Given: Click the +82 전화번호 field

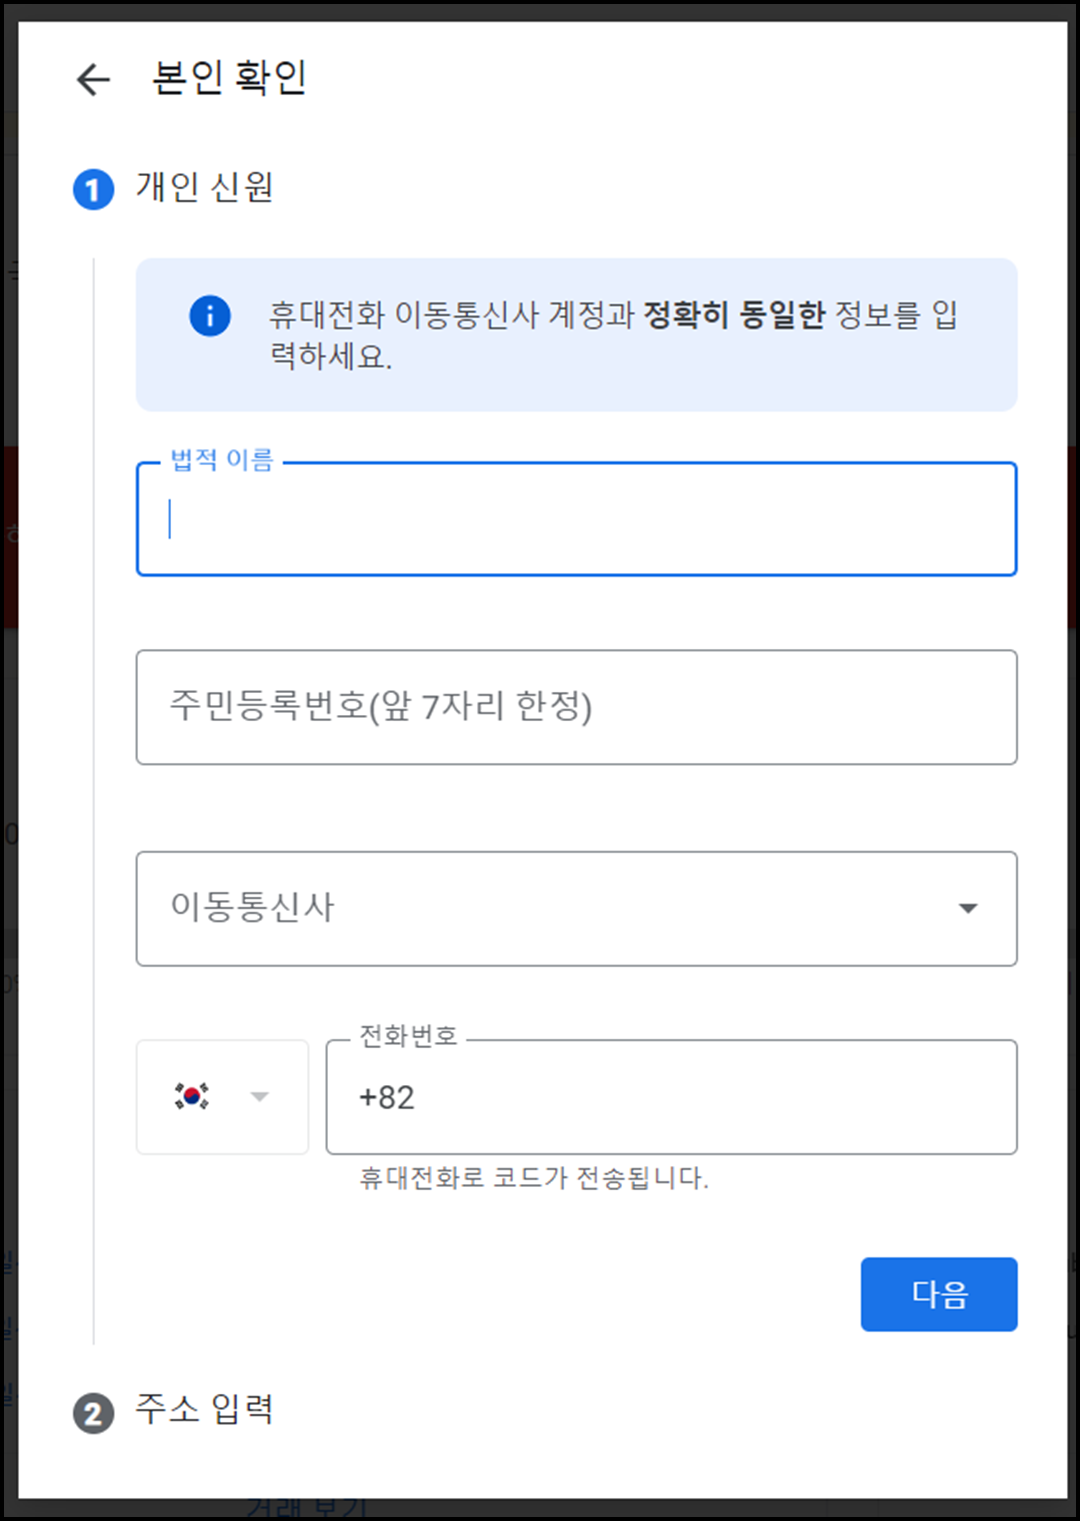Looking at the screenshot, I should point(672,1097).
